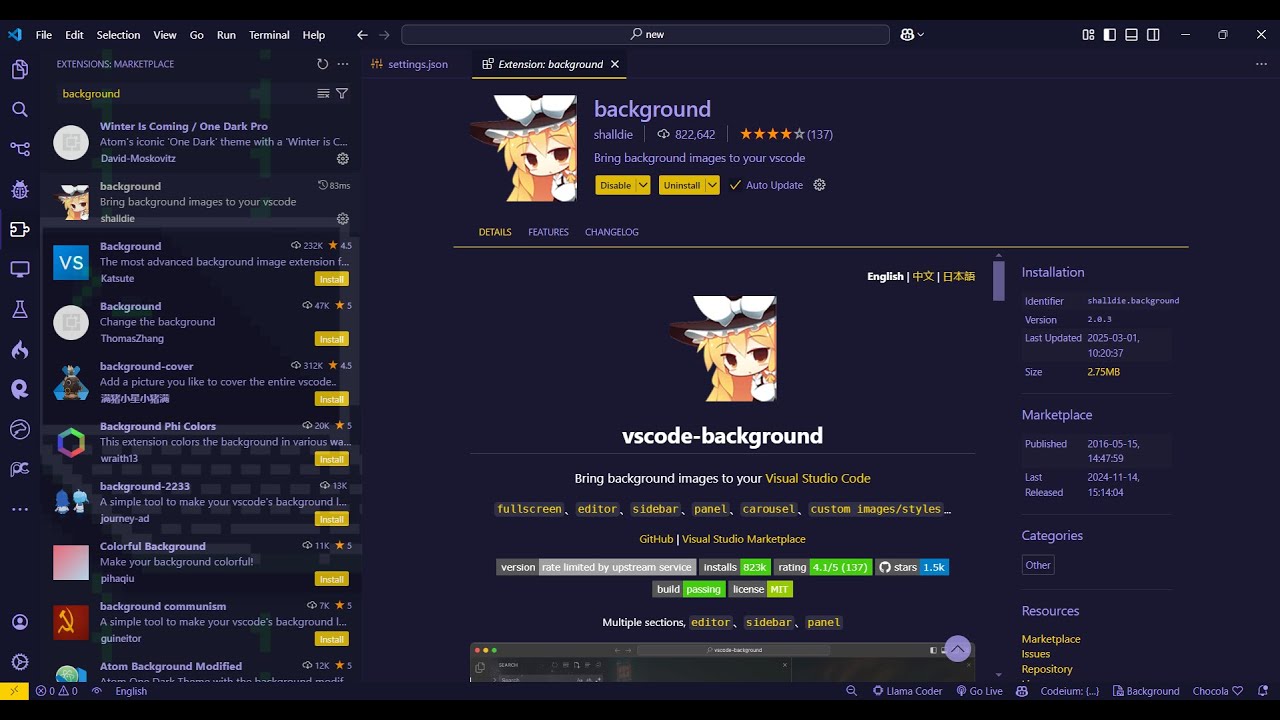Go forward with navigation arrow
1280x720 pixels.
pos(384,34)
